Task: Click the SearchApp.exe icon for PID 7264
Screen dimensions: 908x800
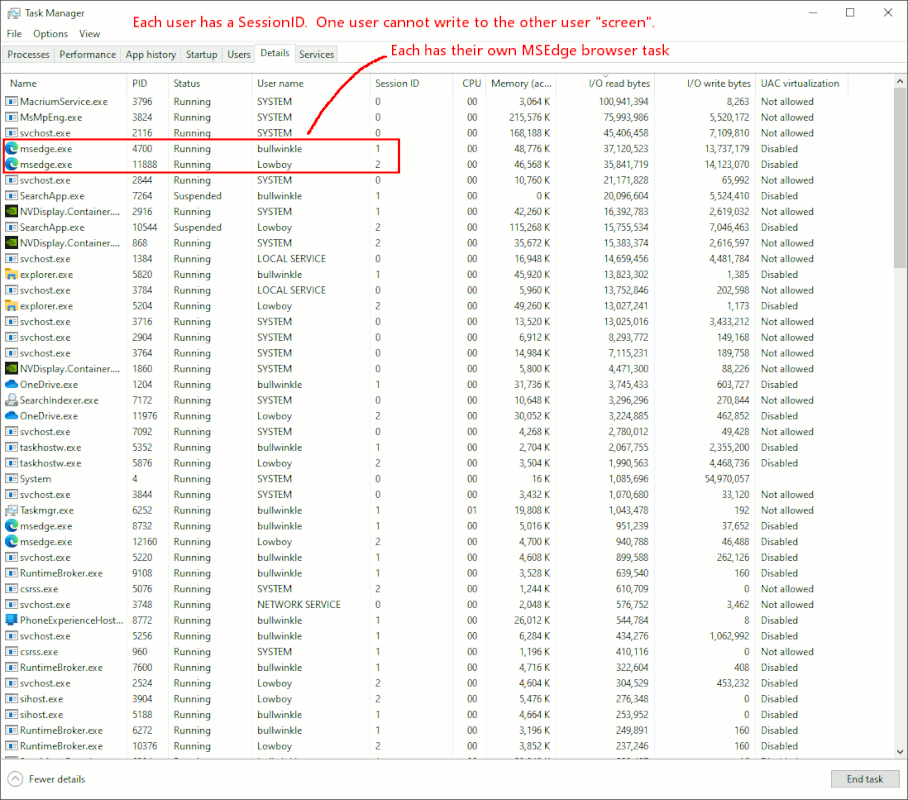Action: click(x=11, y=196)
